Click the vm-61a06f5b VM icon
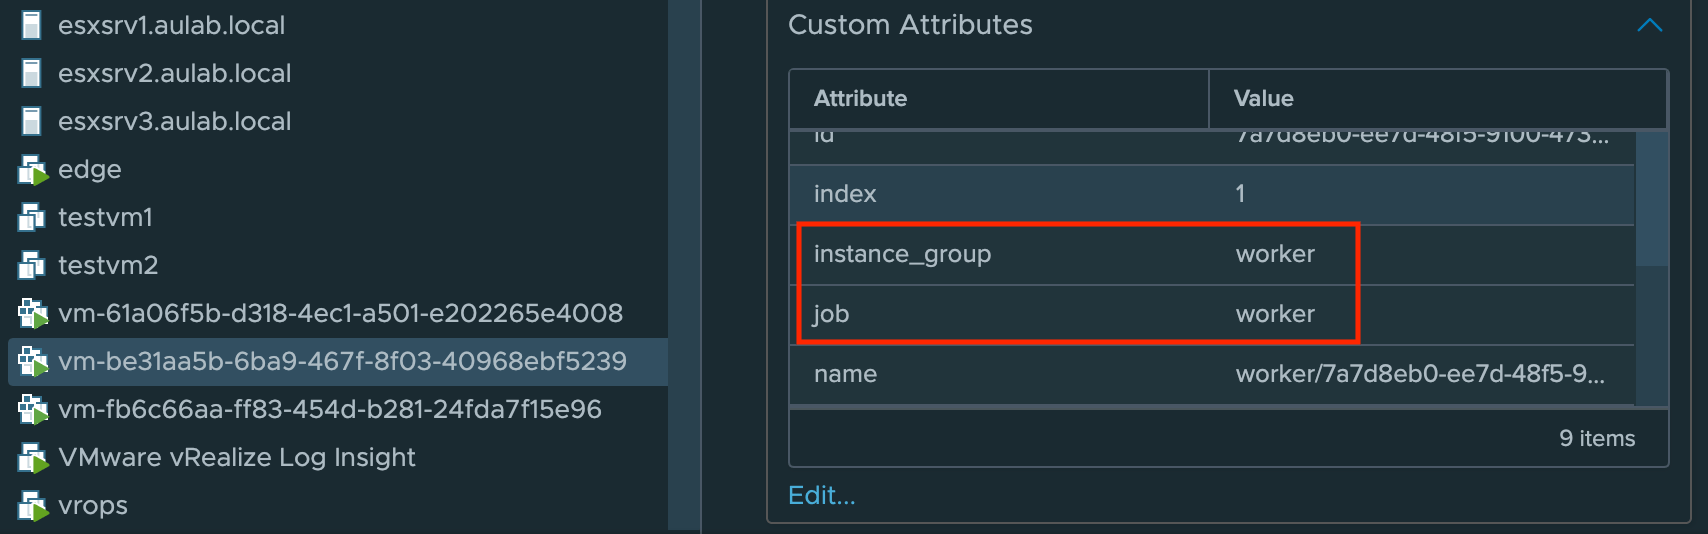This screenshot has width=1708, height=534. tap(33, 314)
